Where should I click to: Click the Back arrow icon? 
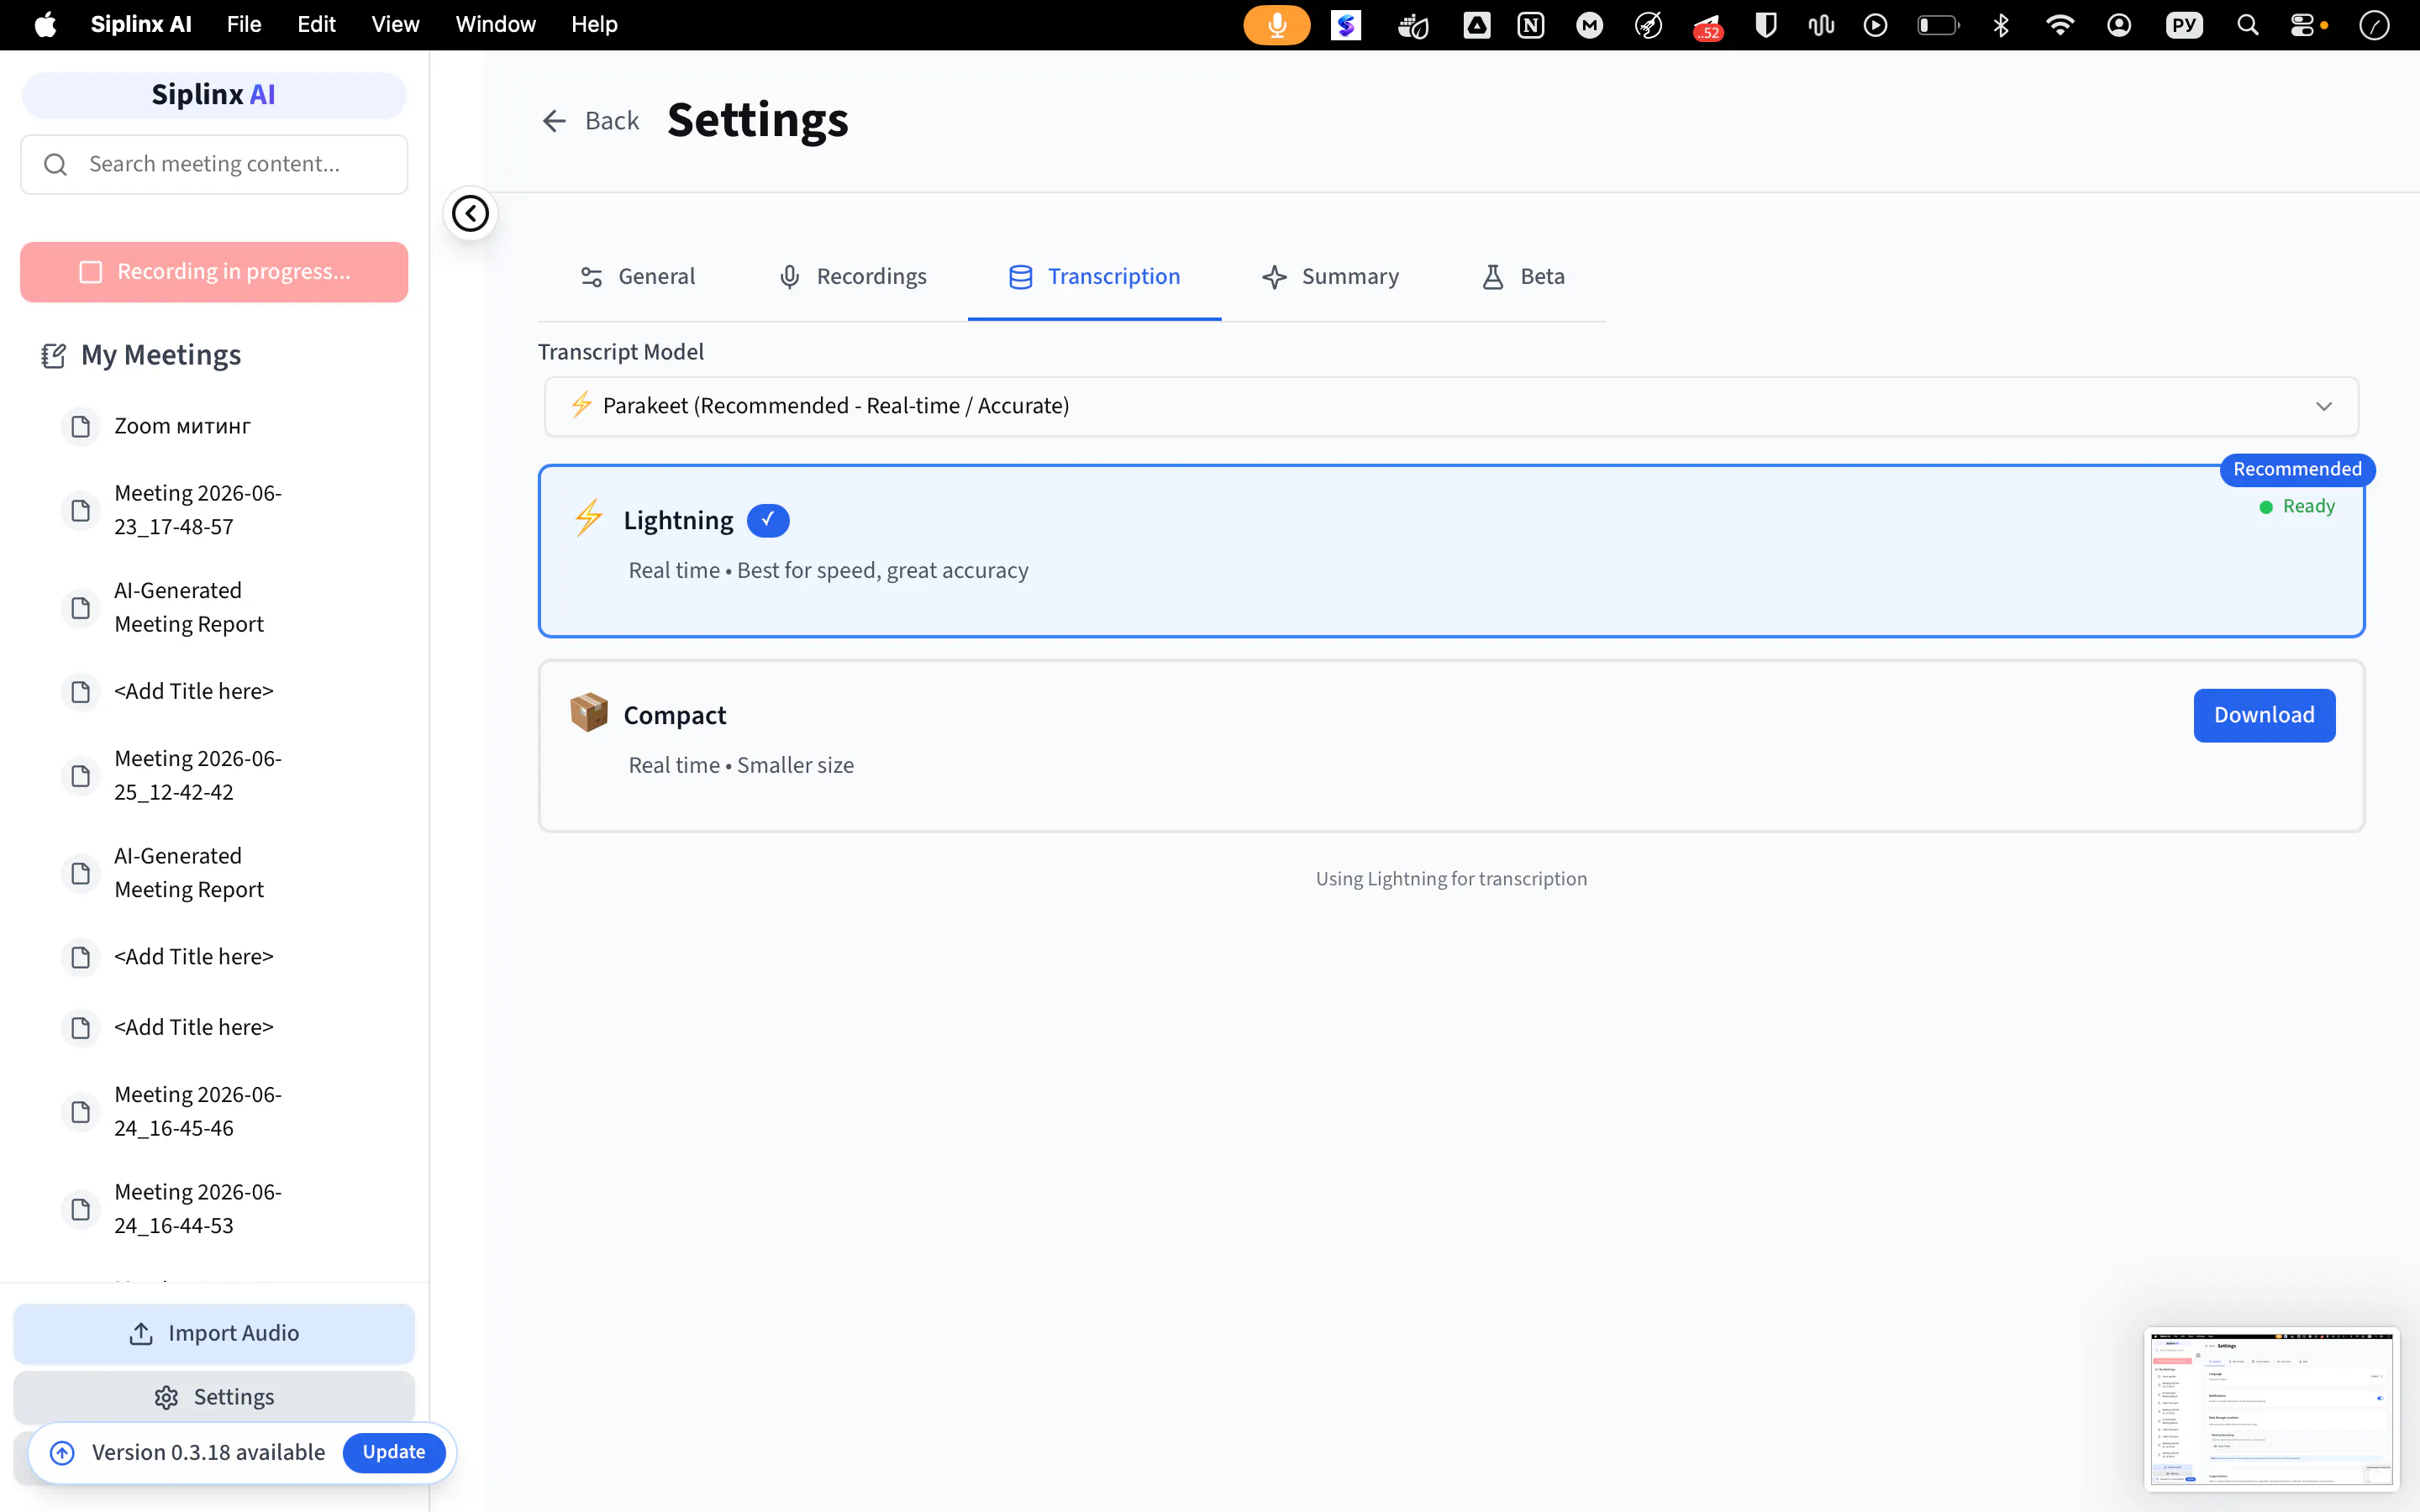[x=554, y=121]
